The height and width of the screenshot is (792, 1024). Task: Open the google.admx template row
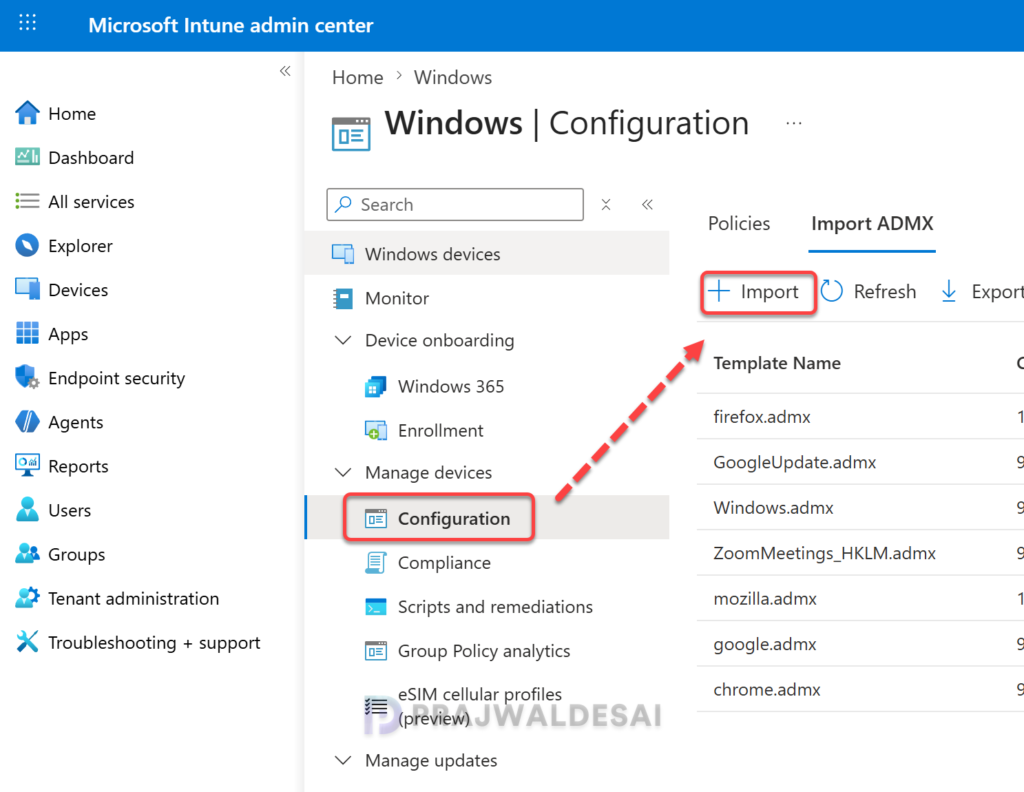[x=860, y=644]
